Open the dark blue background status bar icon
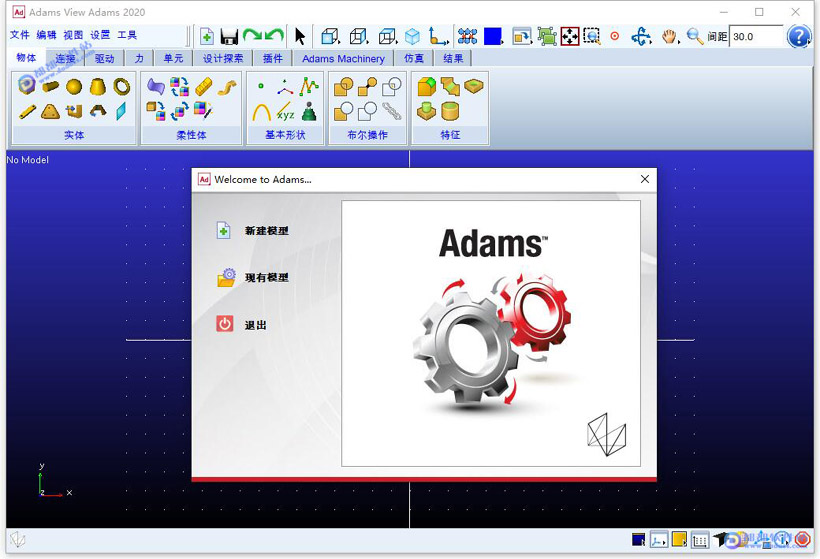The height and width of the screenshot is (559, 820). (638, 539)
